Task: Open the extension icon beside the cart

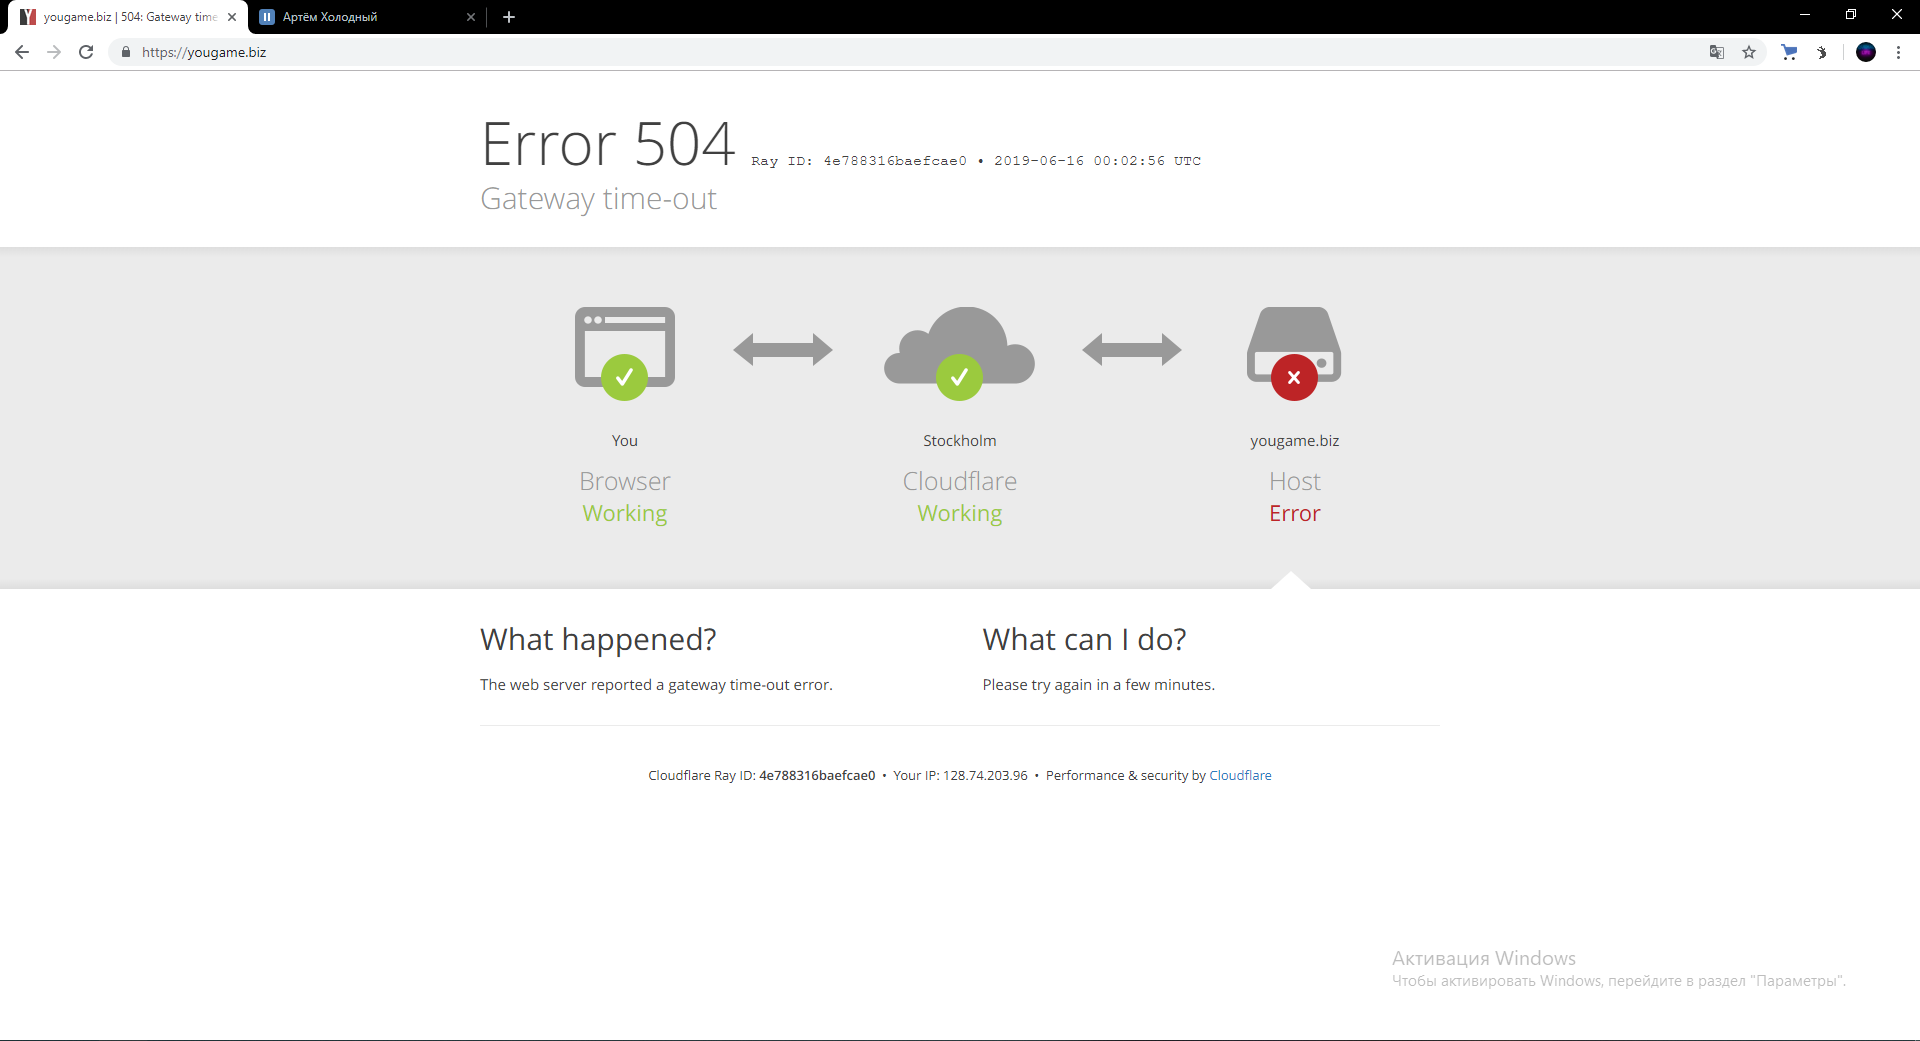Action: tap(1821, 52)
